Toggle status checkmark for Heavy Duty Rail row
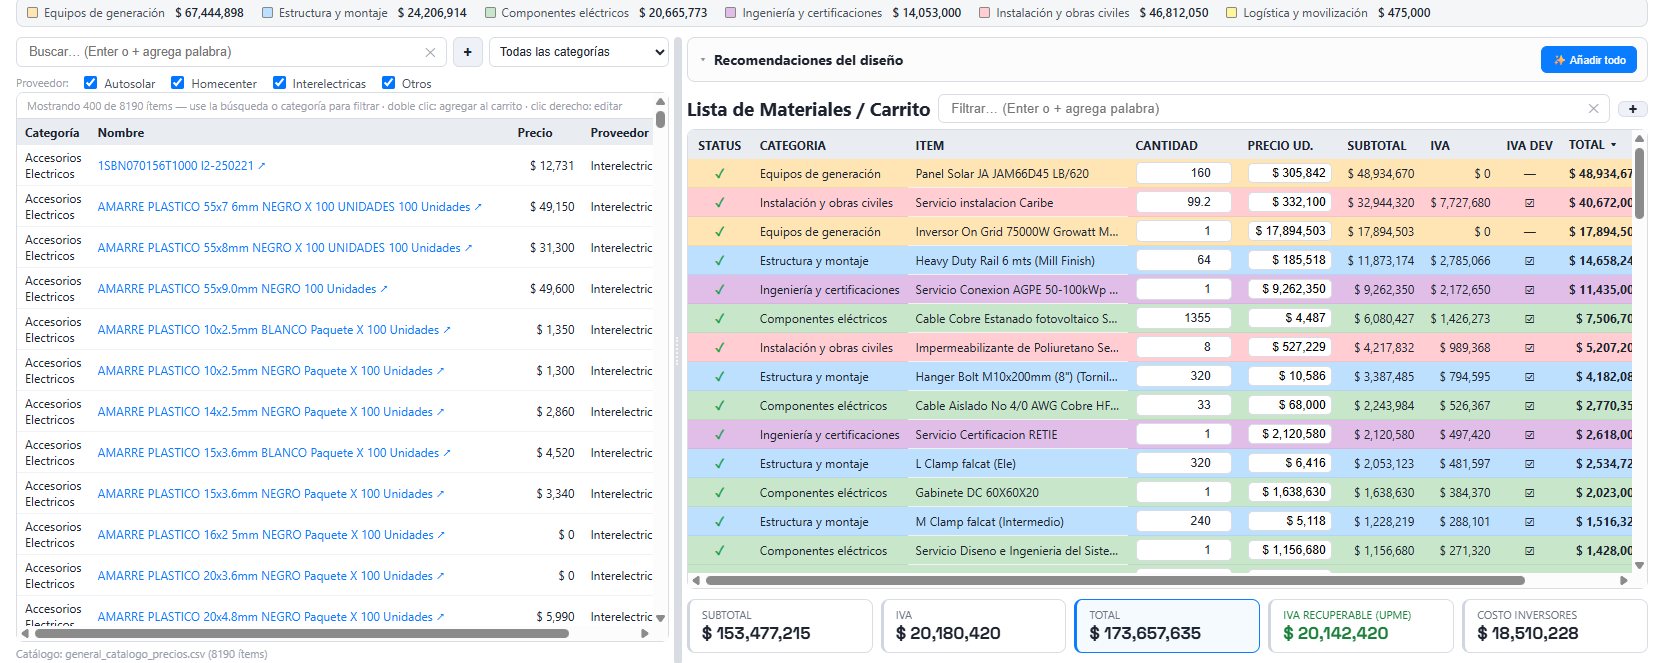The width and height of the screenshot is (1664, 663). [719, 261]
